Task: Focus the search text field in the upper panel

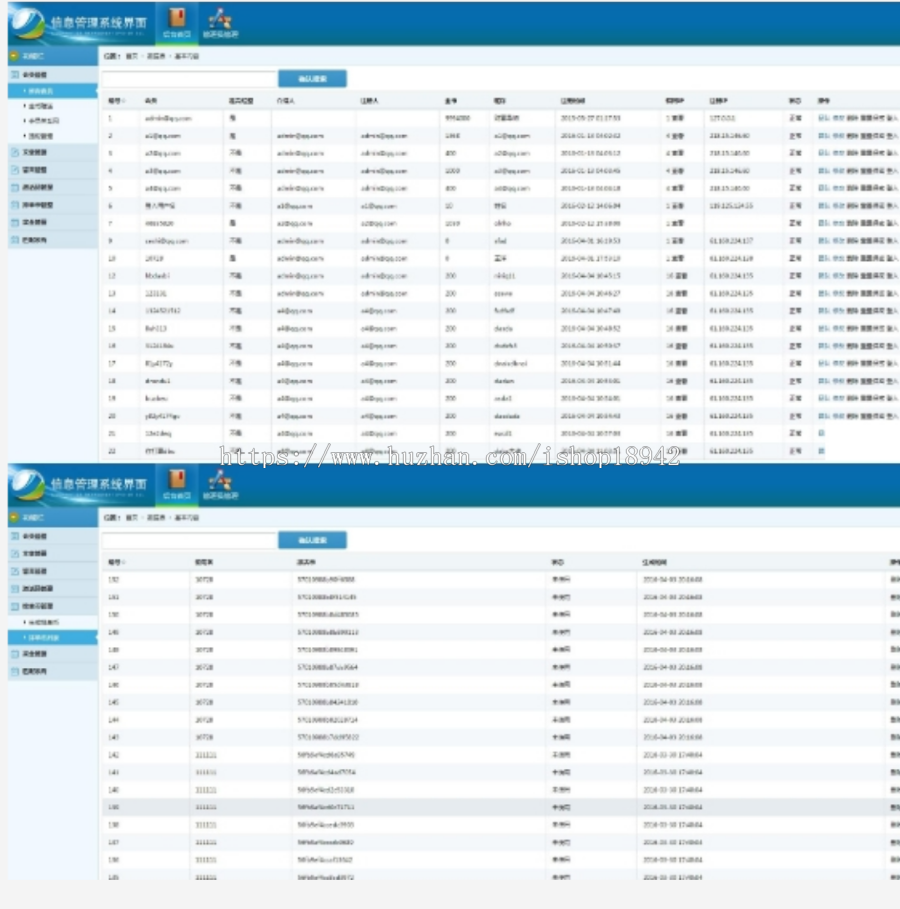Action: 189,79
